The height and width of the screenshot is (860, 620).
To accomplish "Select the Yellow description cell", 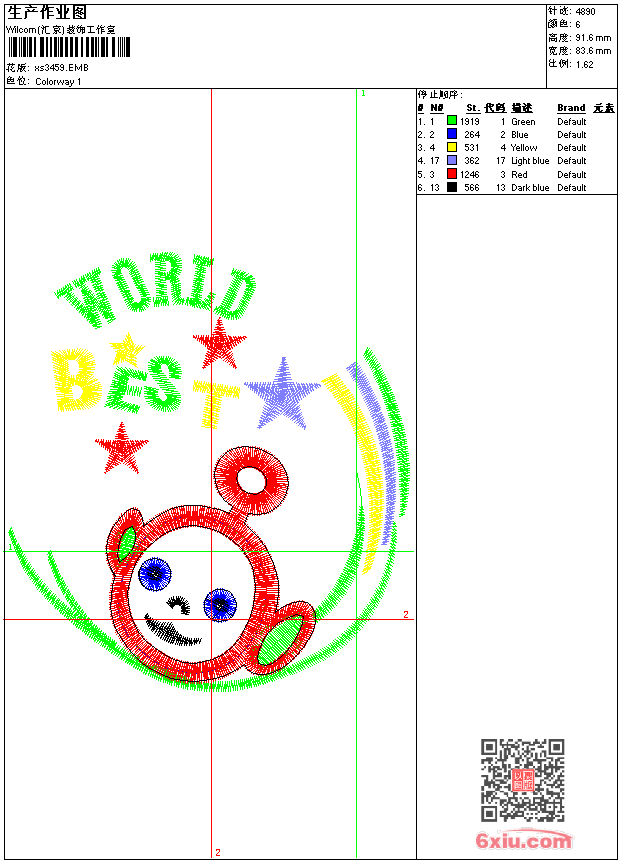I will tap(524, 148).
